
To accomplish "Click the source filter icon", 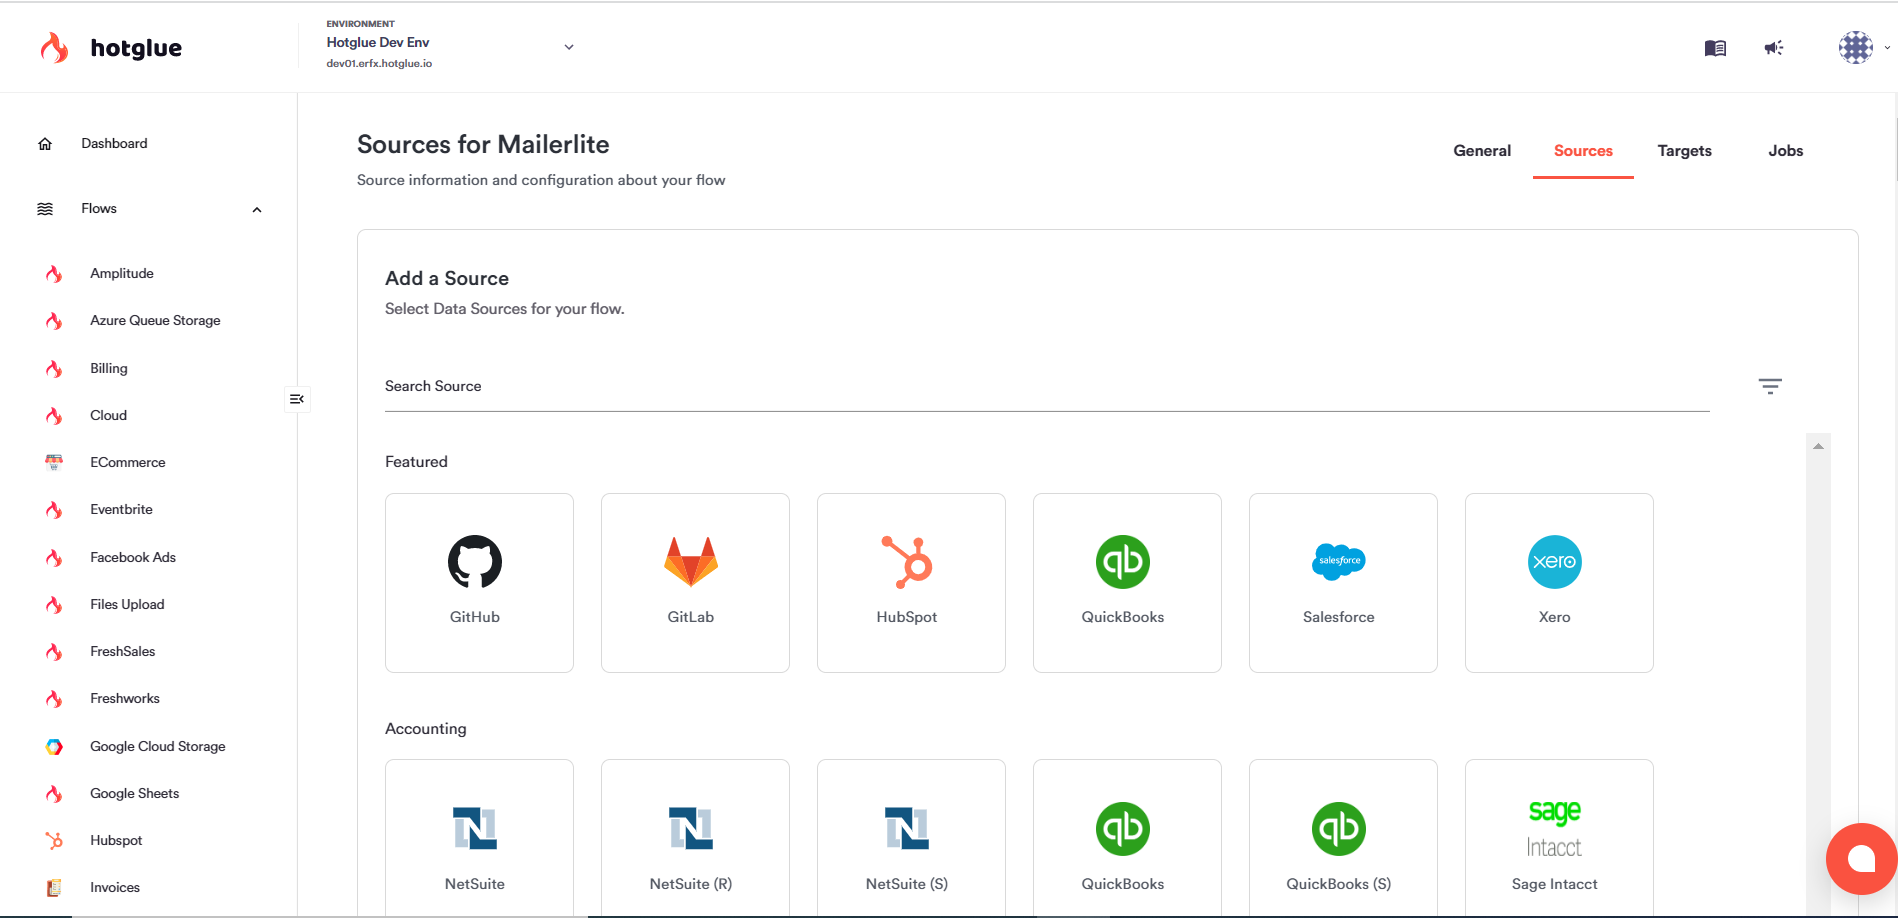I will pyautogui.click(x=1770, y=386).
